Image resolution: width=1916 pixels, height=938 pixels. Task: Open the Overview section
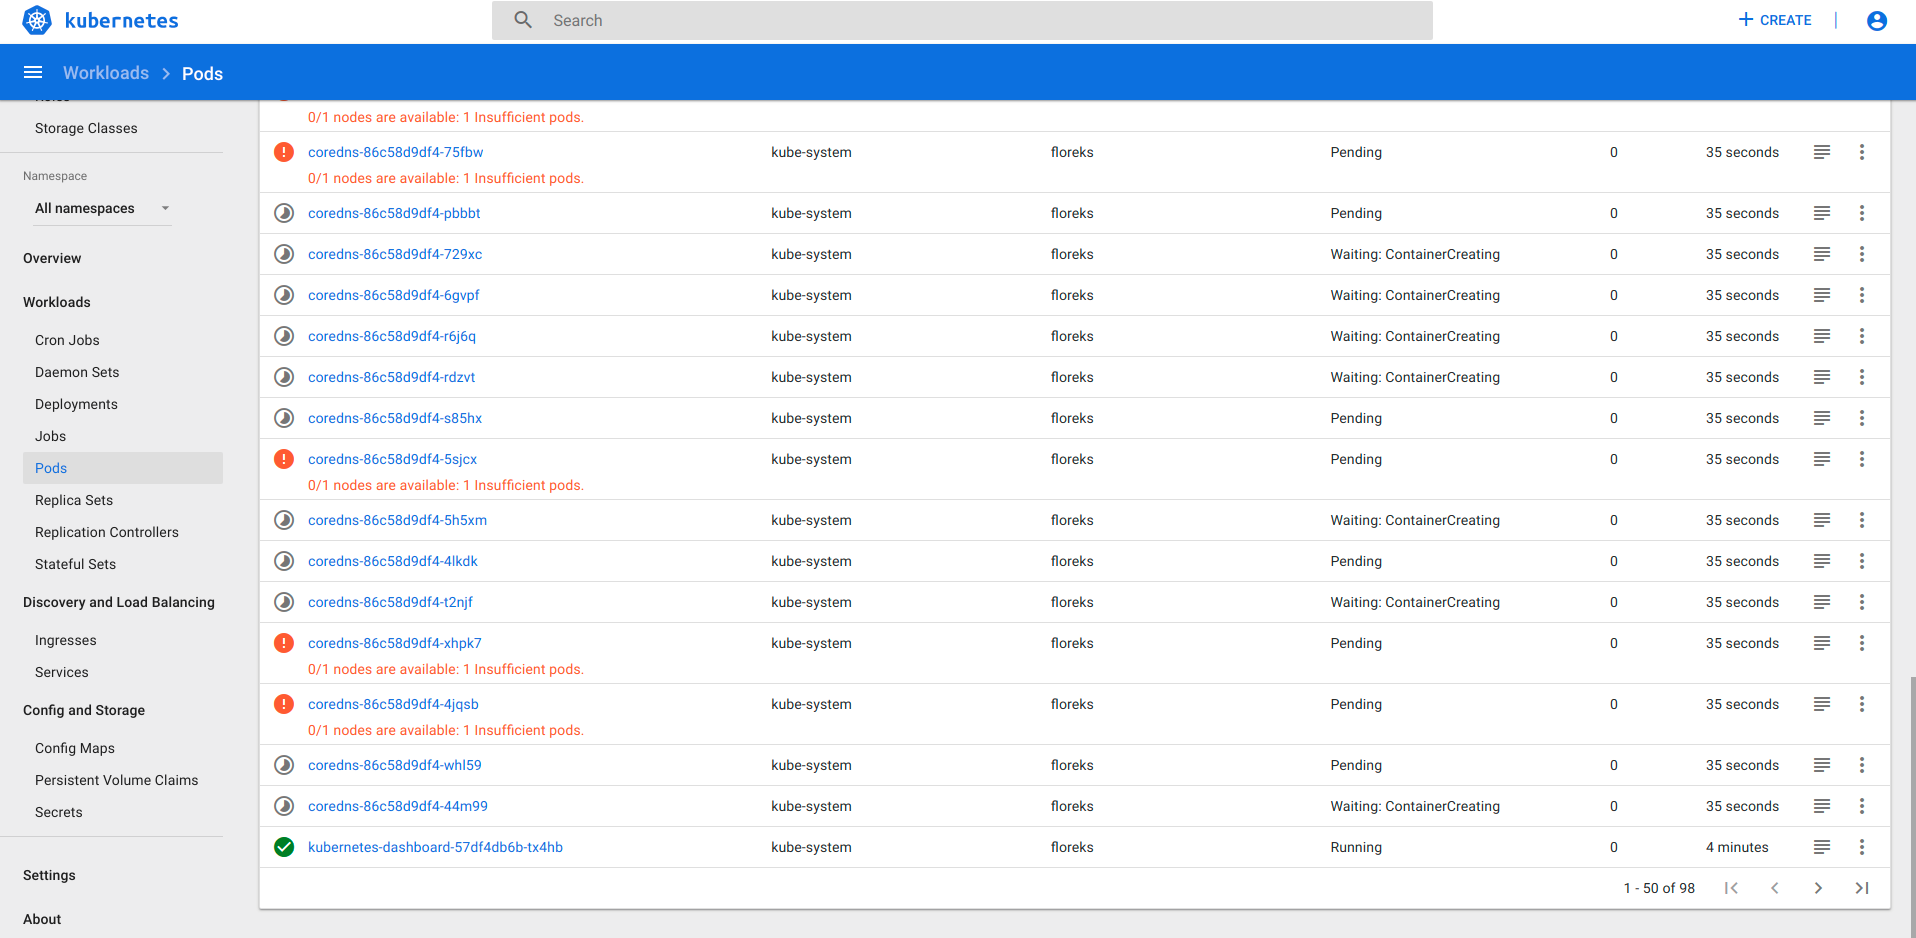click(x=52, y=258)
